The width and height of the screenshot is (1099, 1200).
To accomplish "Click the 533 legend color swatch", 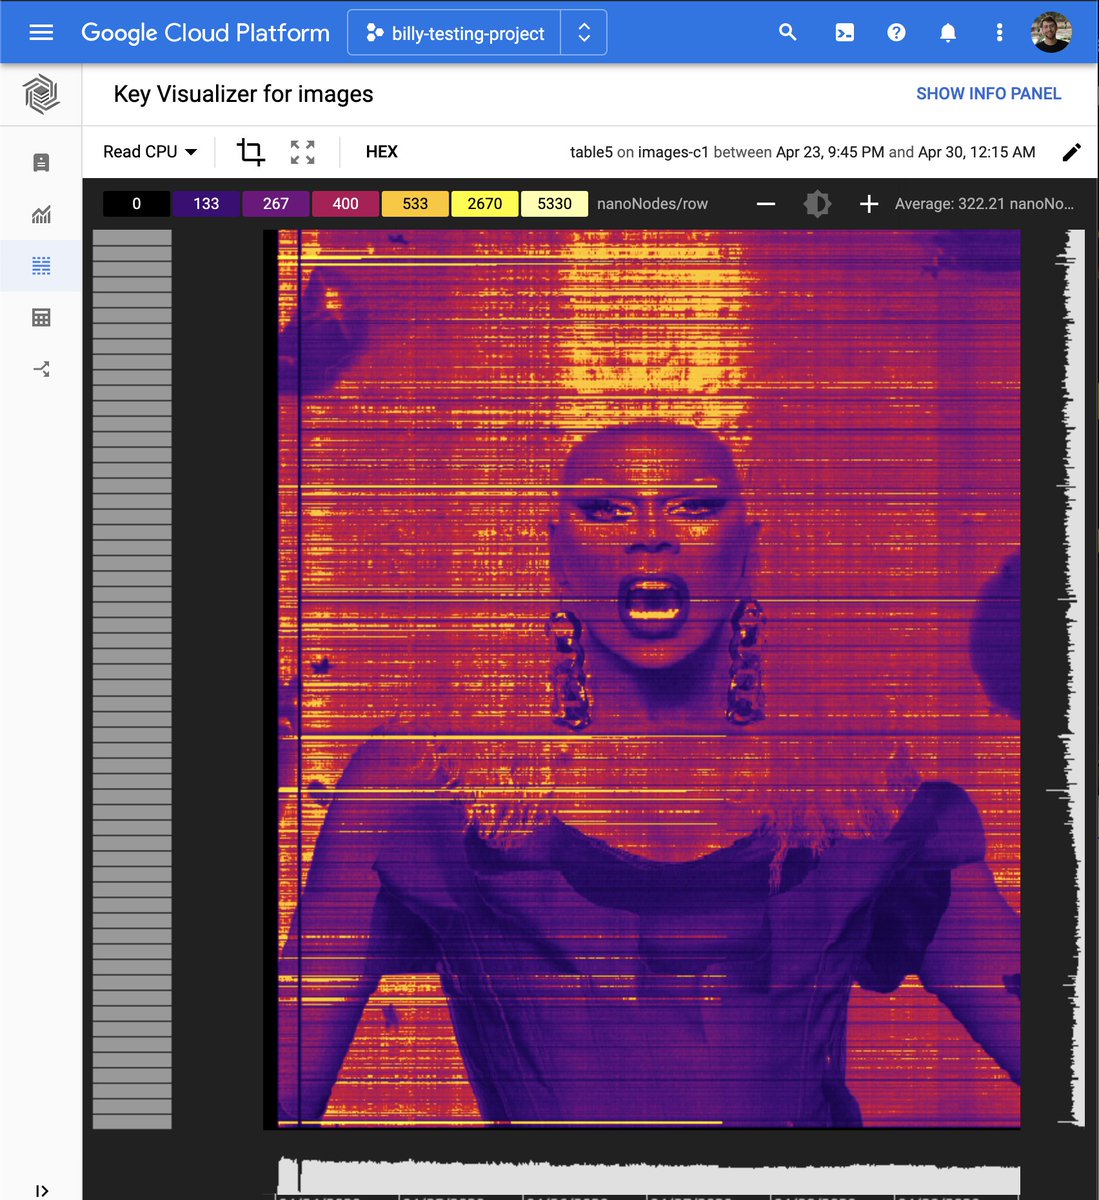I will pyautogui.click(x=415, y=204).
